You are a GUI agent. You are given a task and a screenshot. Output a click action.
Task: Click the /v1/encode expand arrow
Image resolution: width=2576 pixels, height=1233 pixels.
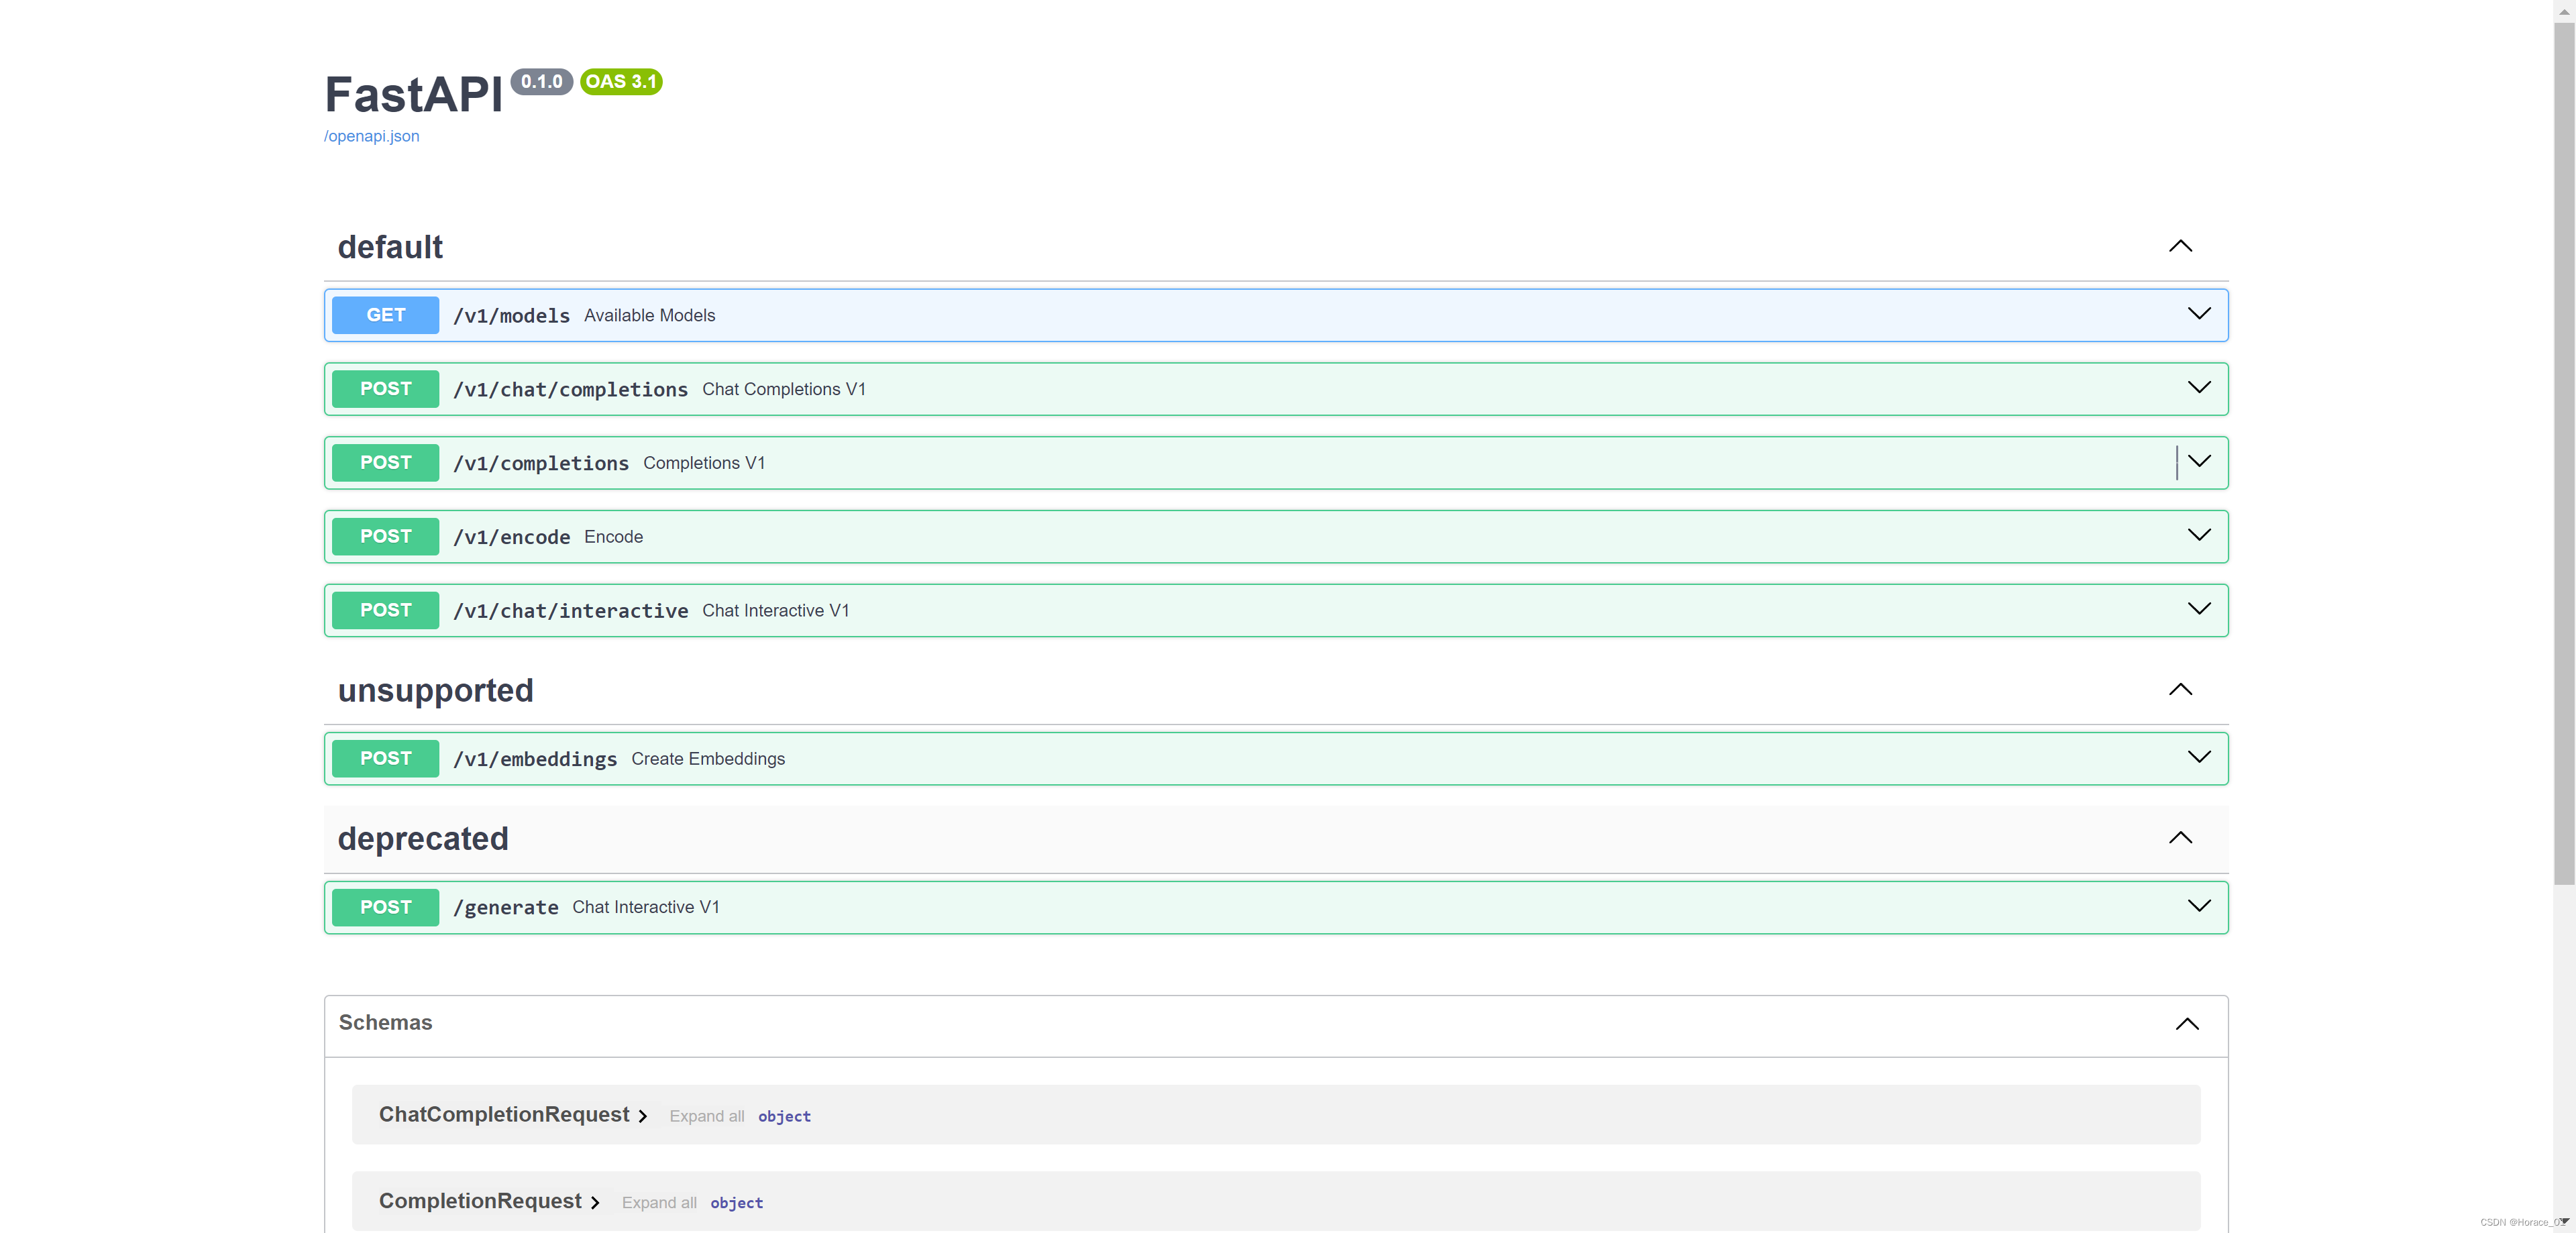[x=2199, y=536]
